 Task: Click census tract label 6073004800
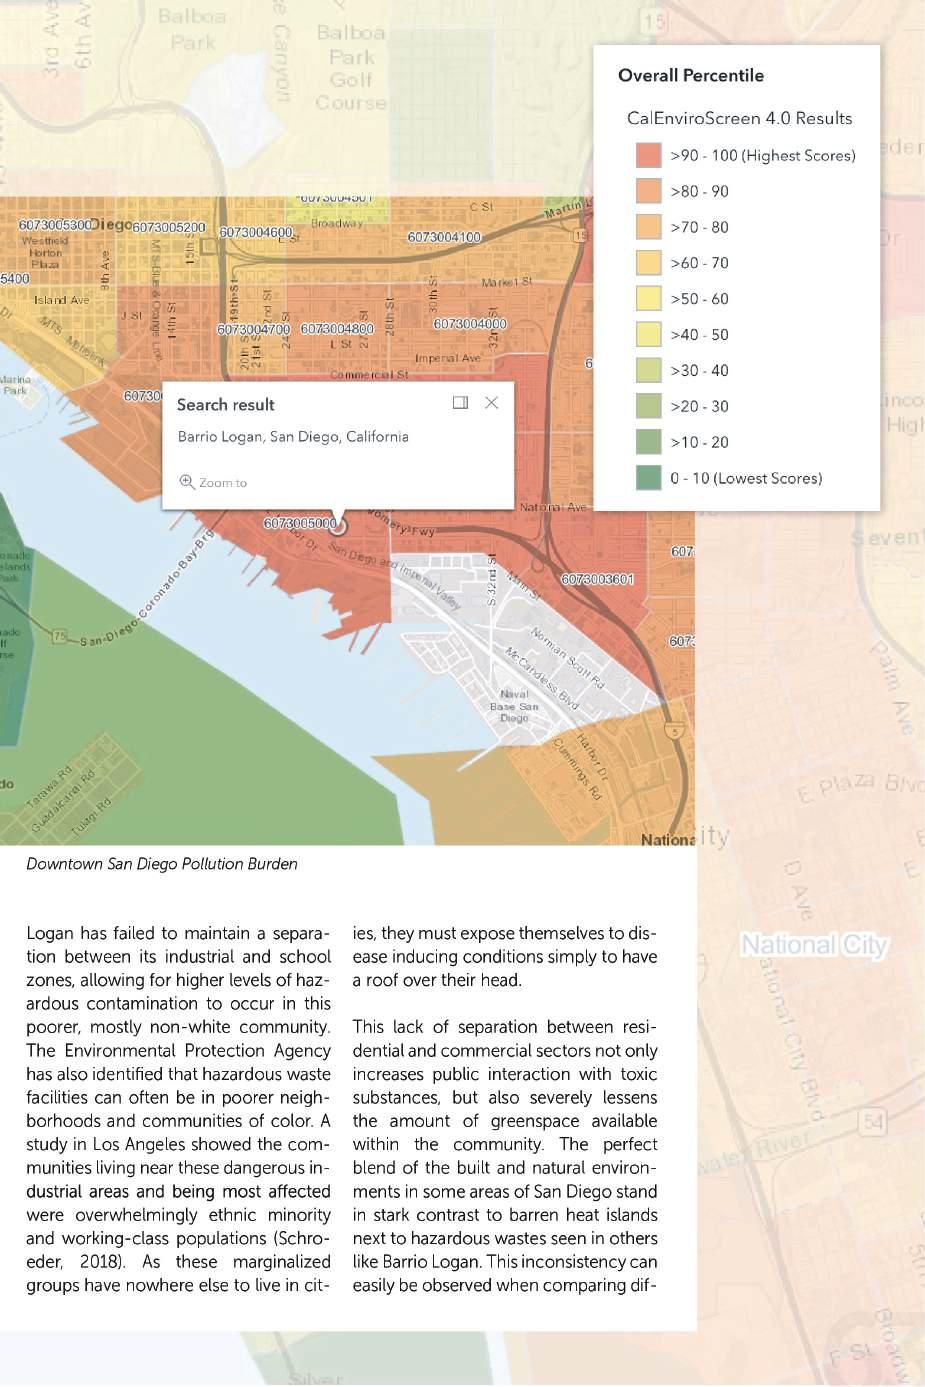tap(337, 329)
